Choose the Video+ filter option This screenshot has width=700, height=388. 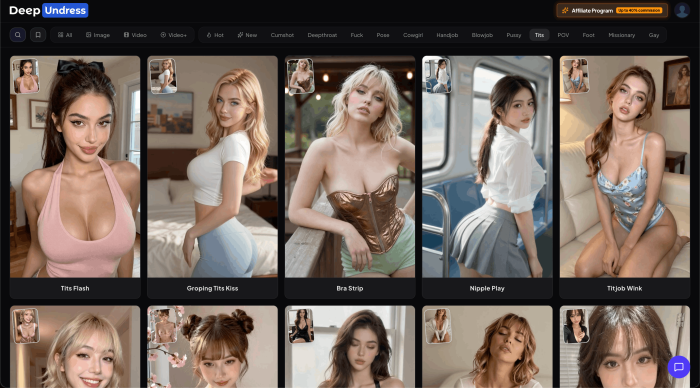coord(174,35)
